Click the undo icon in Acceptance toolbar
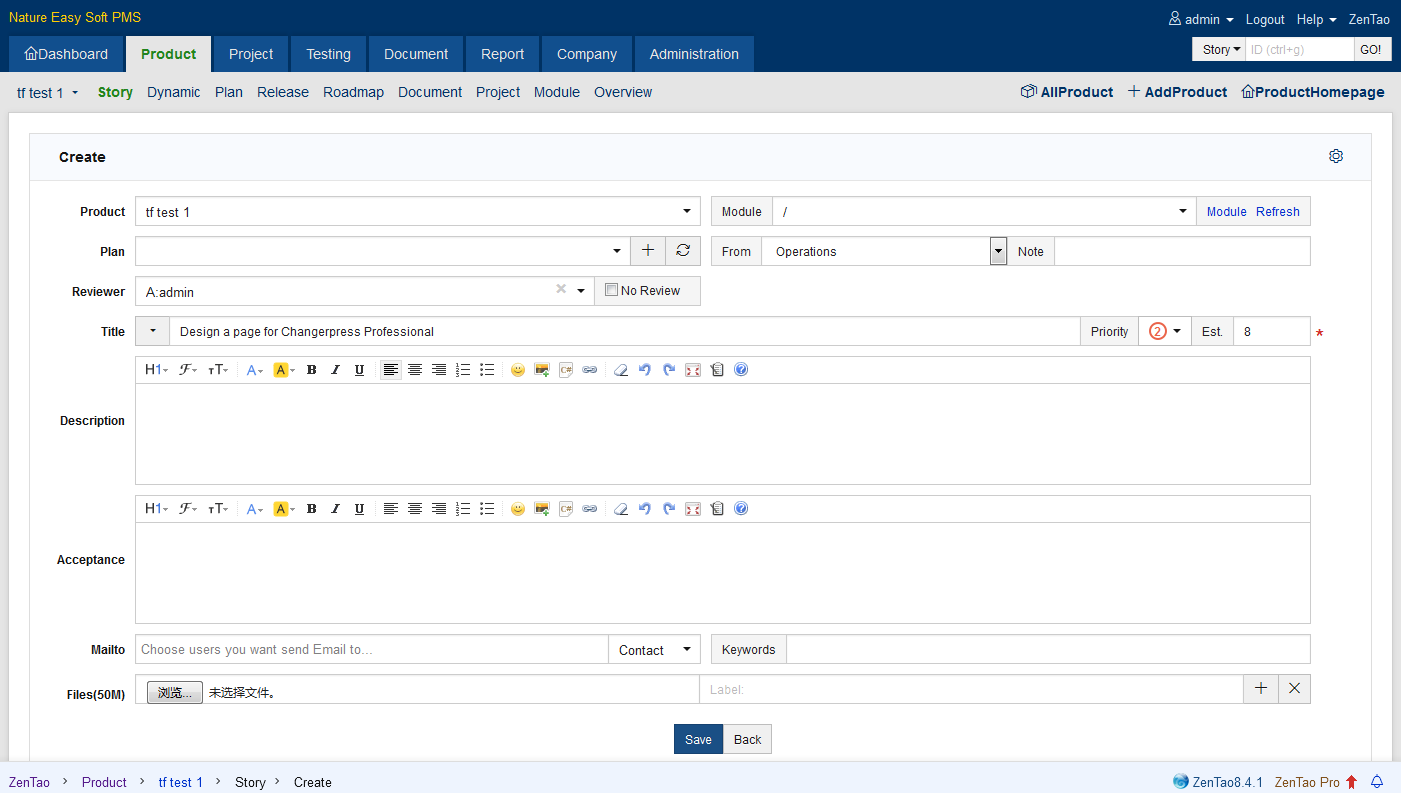Viewport: 1401px width, 793px height. (645, 509)
